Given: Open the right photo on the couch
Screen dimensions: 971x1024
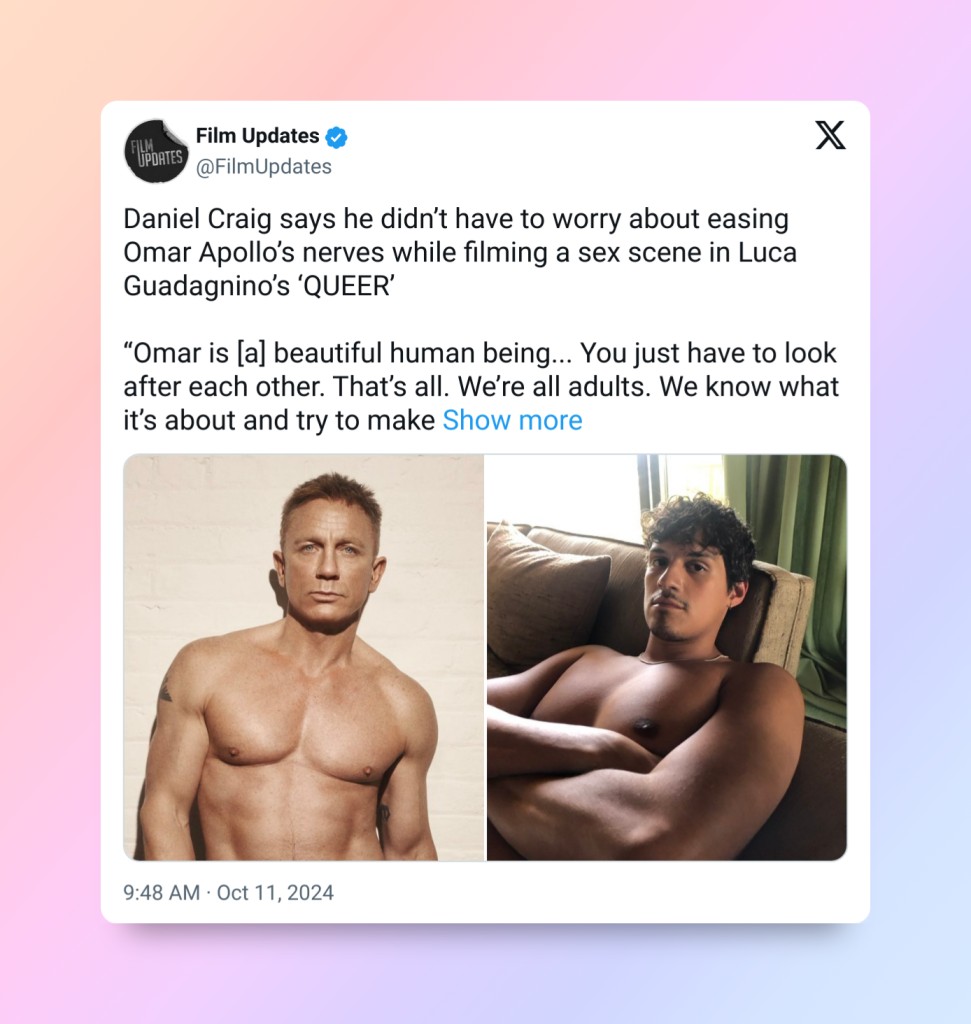Looking at the screenshot, I should point(667,658).
